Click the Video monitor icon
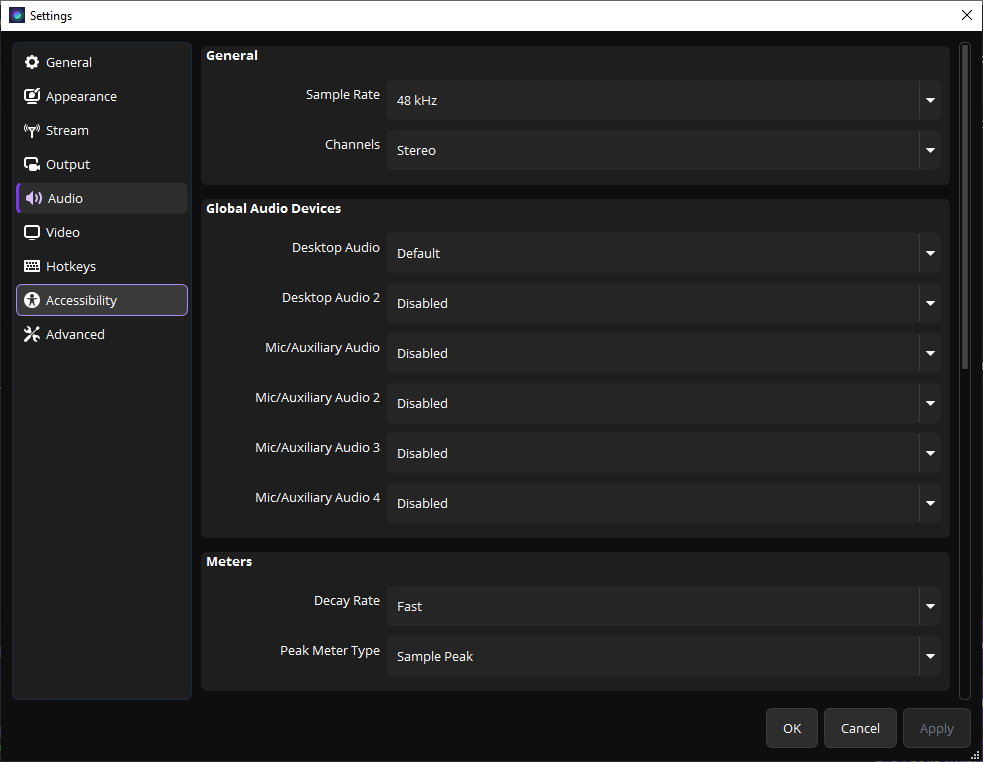The height and width of the screenshot is (762, 983). tap(32, 232)
